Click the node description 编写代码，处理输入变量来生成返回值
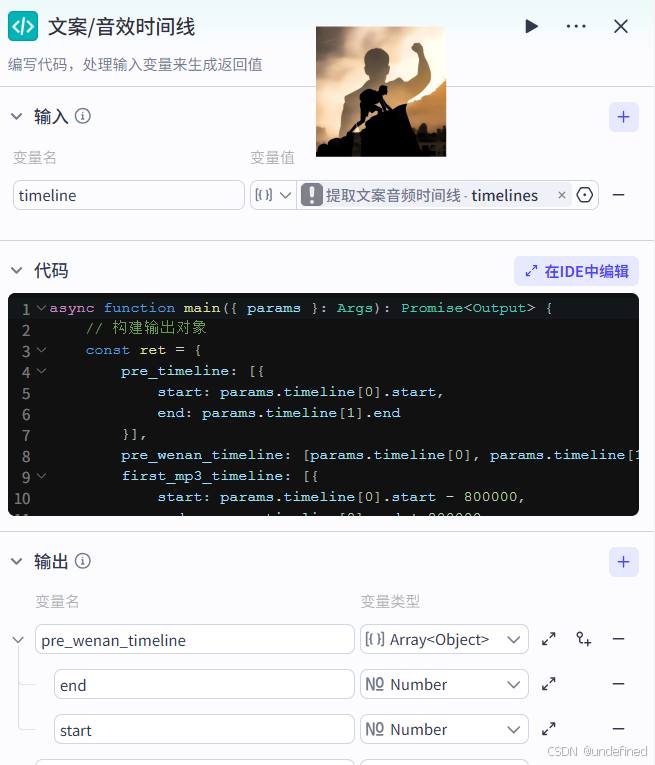 pyautogui.click(x=135, y=64)
